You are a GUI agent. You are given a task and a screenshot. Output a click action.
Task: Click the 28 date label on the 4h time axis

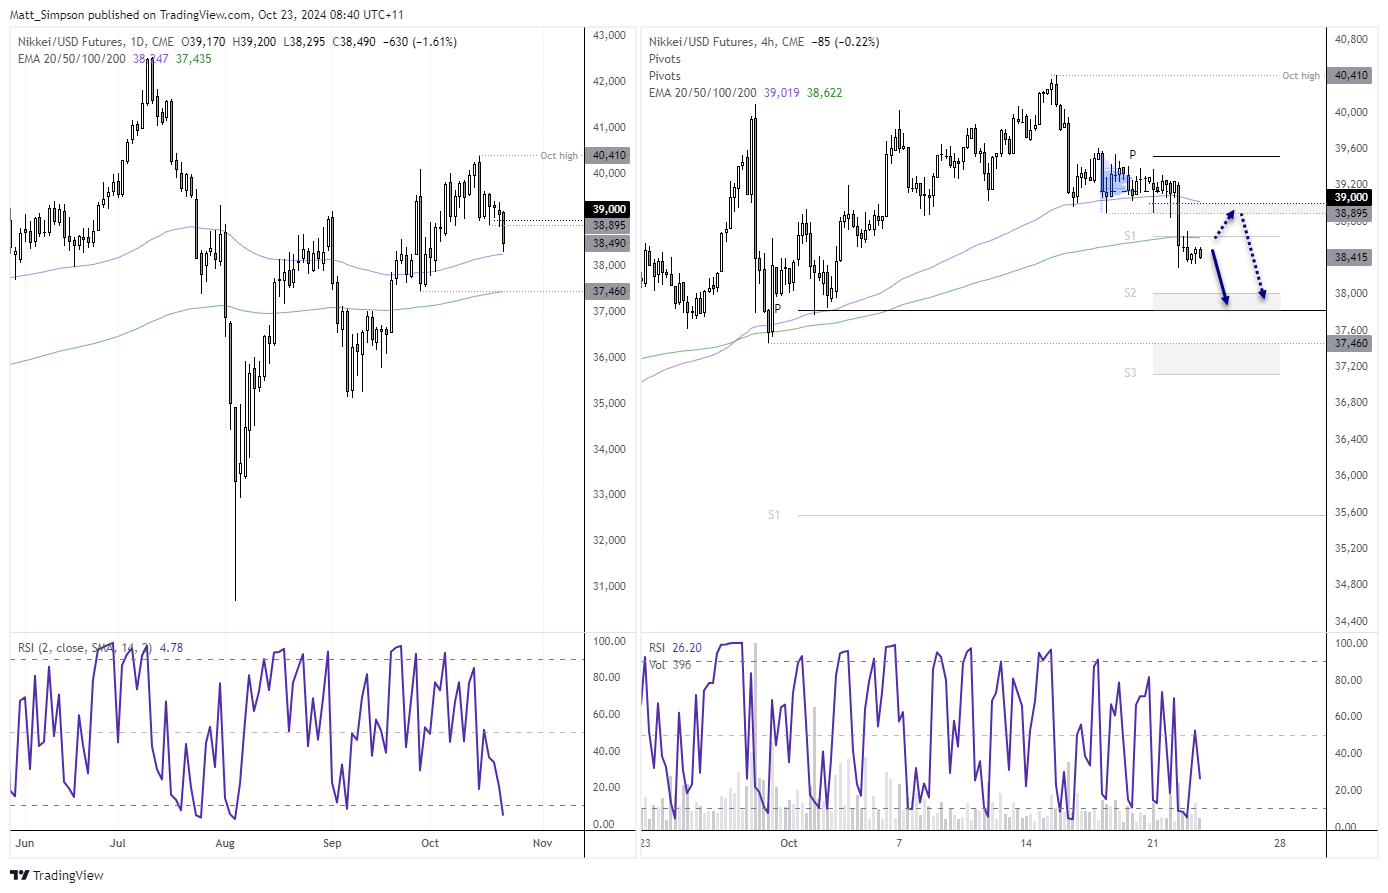click(1280, 843)
